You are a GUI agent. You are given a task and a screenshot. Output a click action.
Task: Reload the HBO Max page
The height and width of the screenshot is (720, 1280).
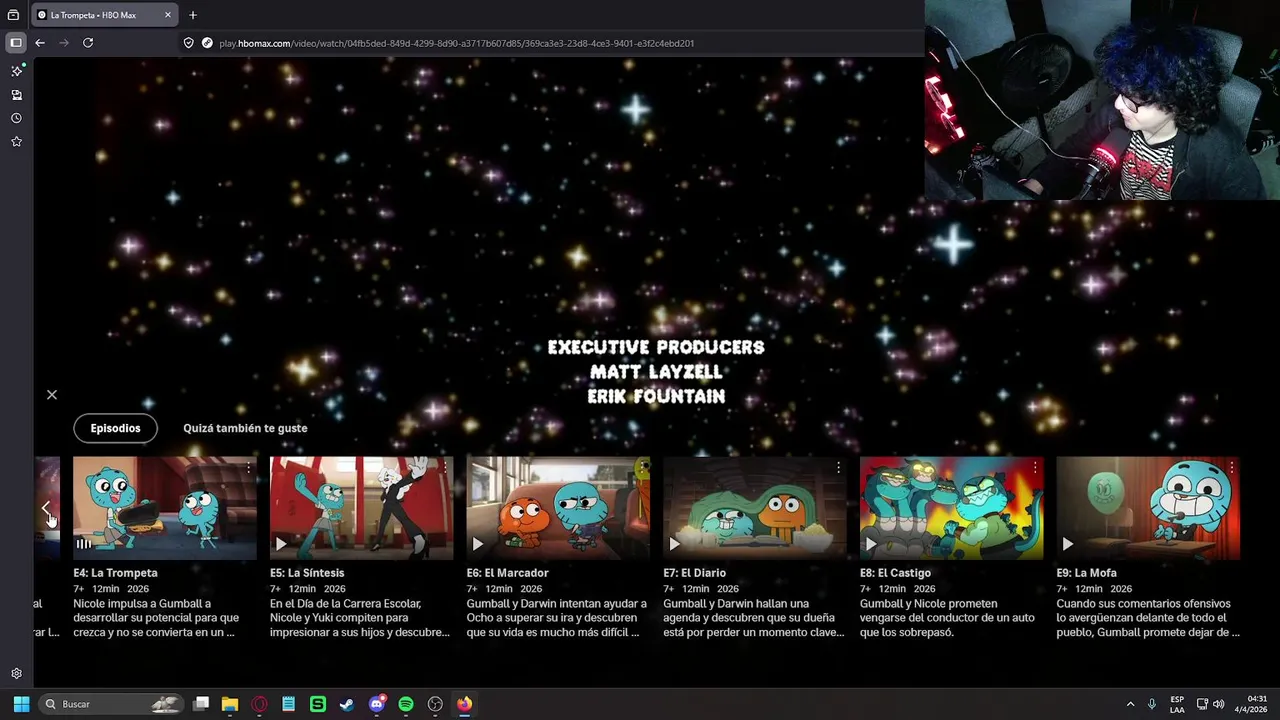tap(88, 43)
